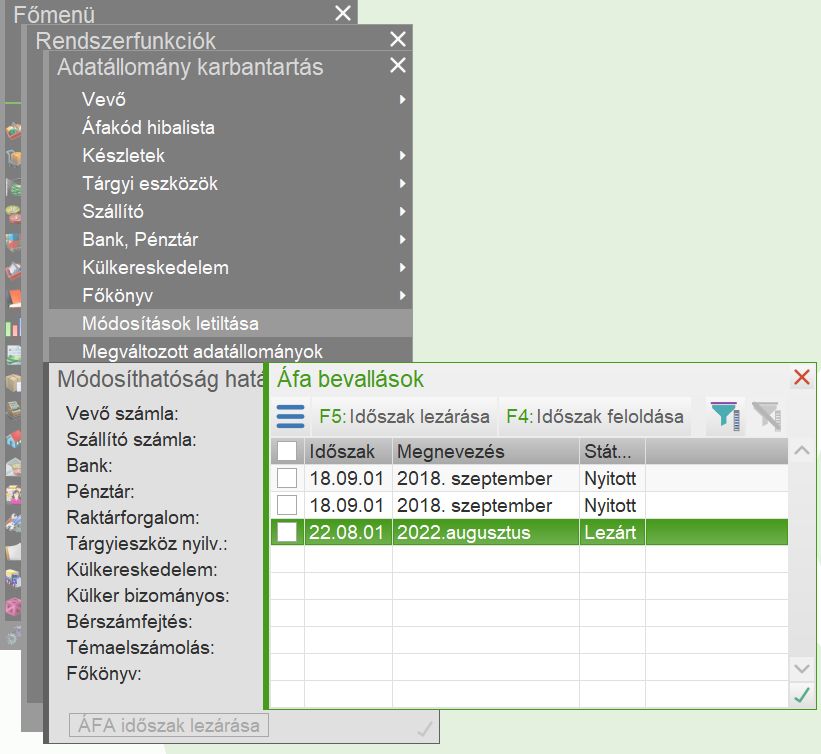821x754 pixels.
Task: Click the Stát... column header
Action: click(x=612, y=451)
